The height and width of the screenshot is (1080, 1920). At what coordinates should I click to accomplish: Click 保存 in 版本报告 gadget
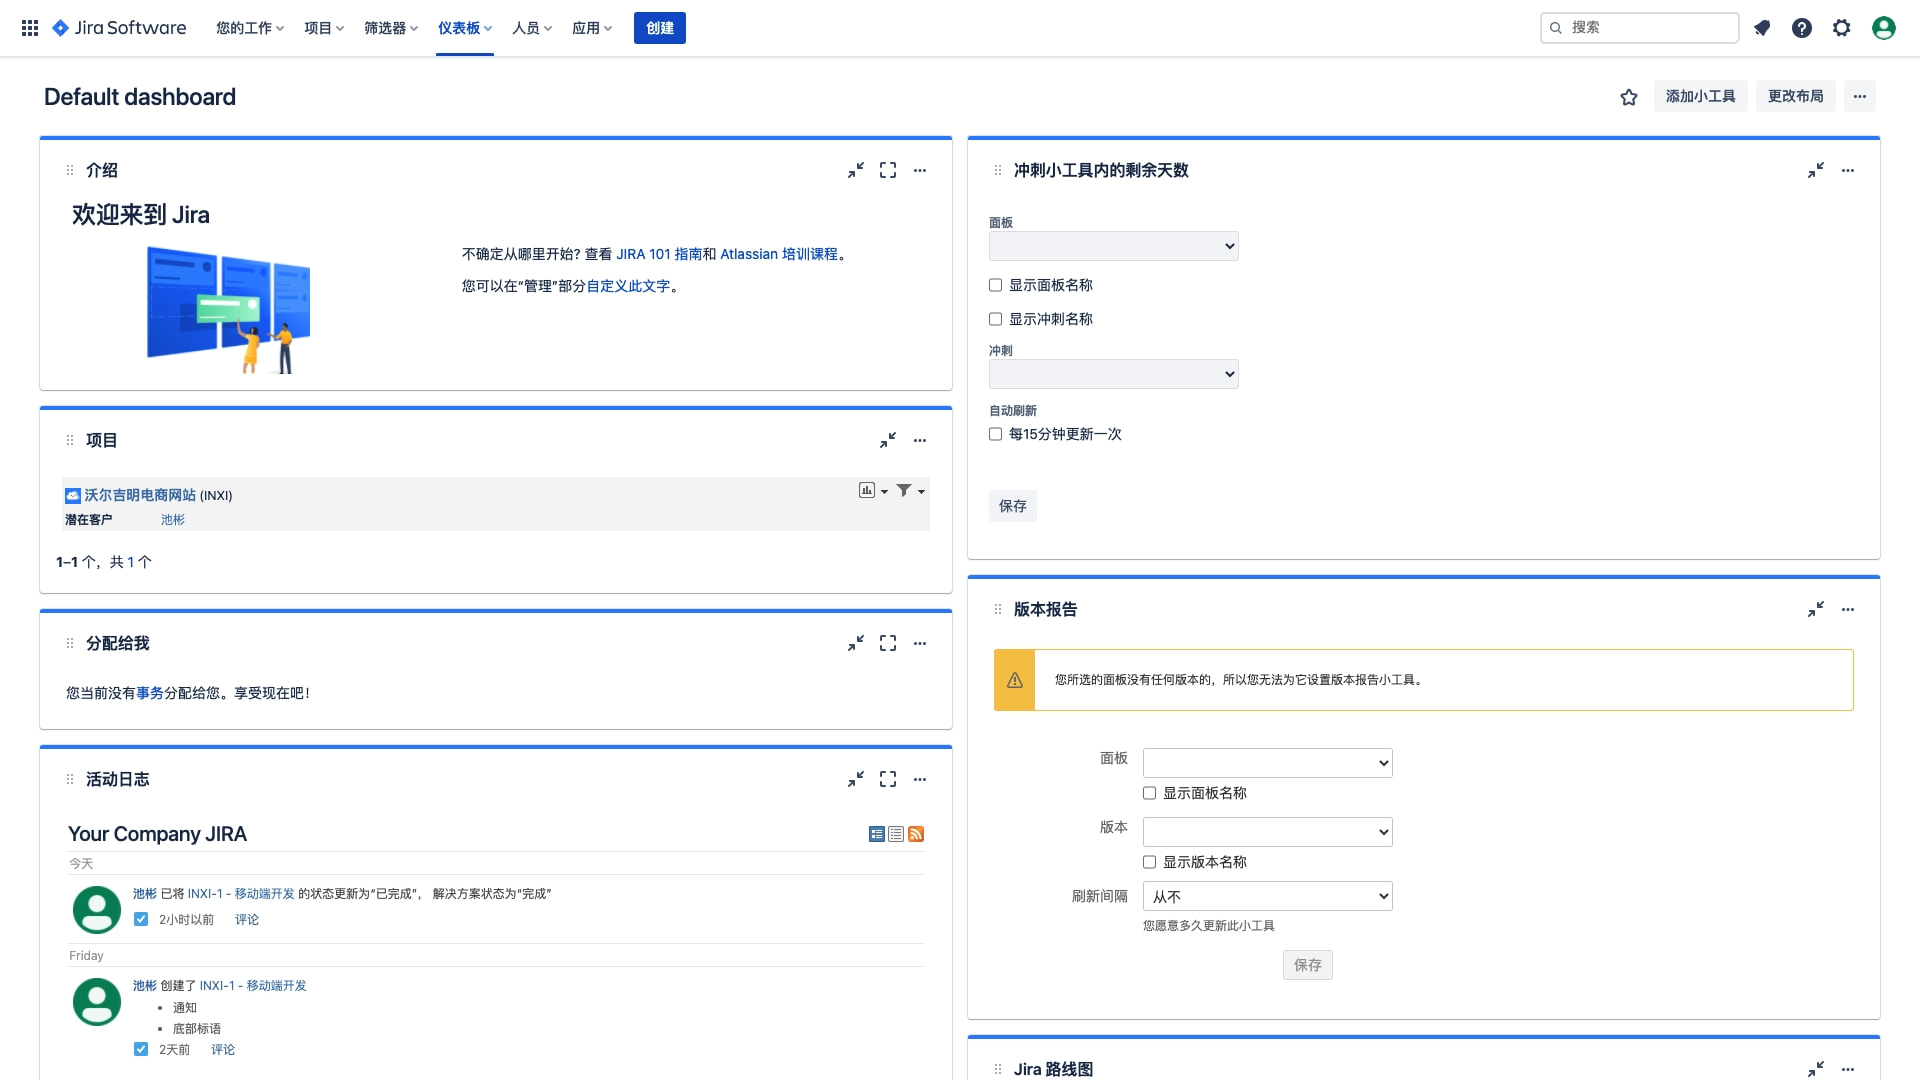pyautogui.click(x=1308, y=966)
